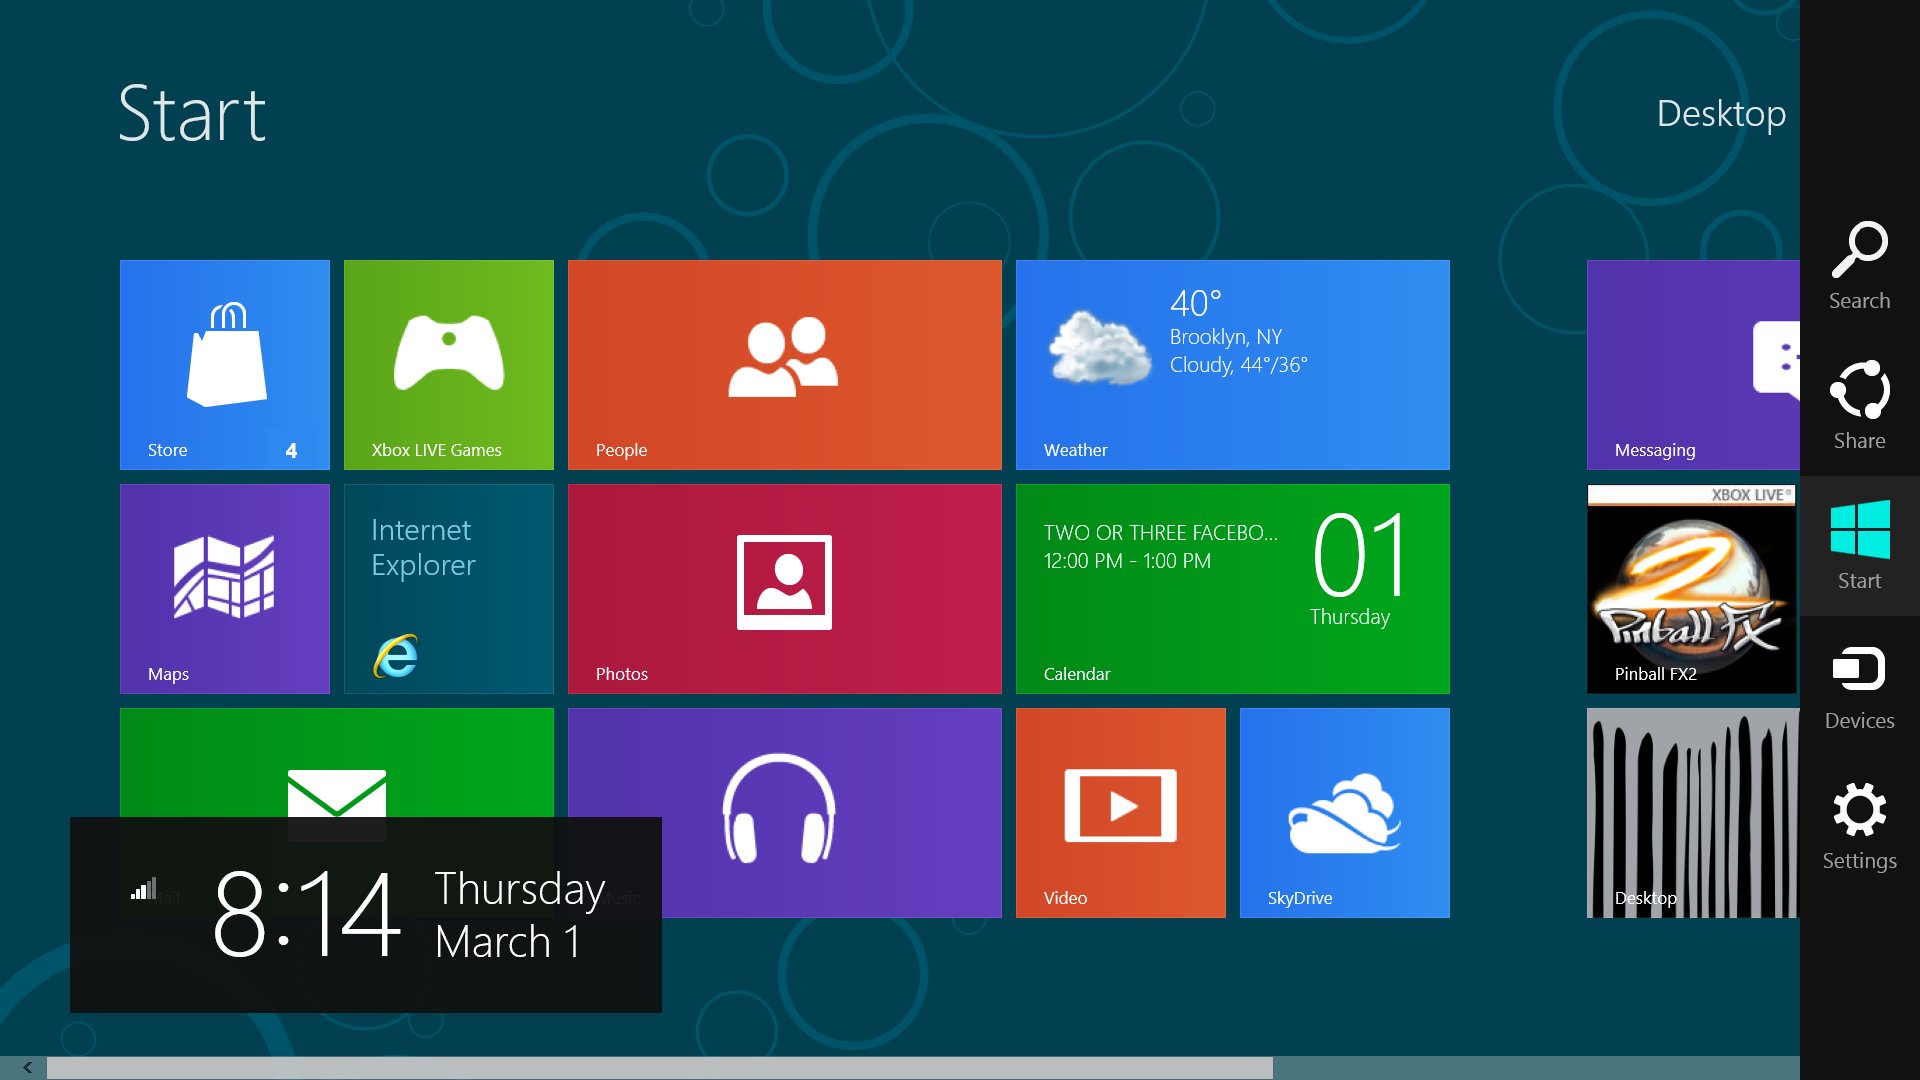
Task: Open the Maps tile
Action: coord(224,588)
